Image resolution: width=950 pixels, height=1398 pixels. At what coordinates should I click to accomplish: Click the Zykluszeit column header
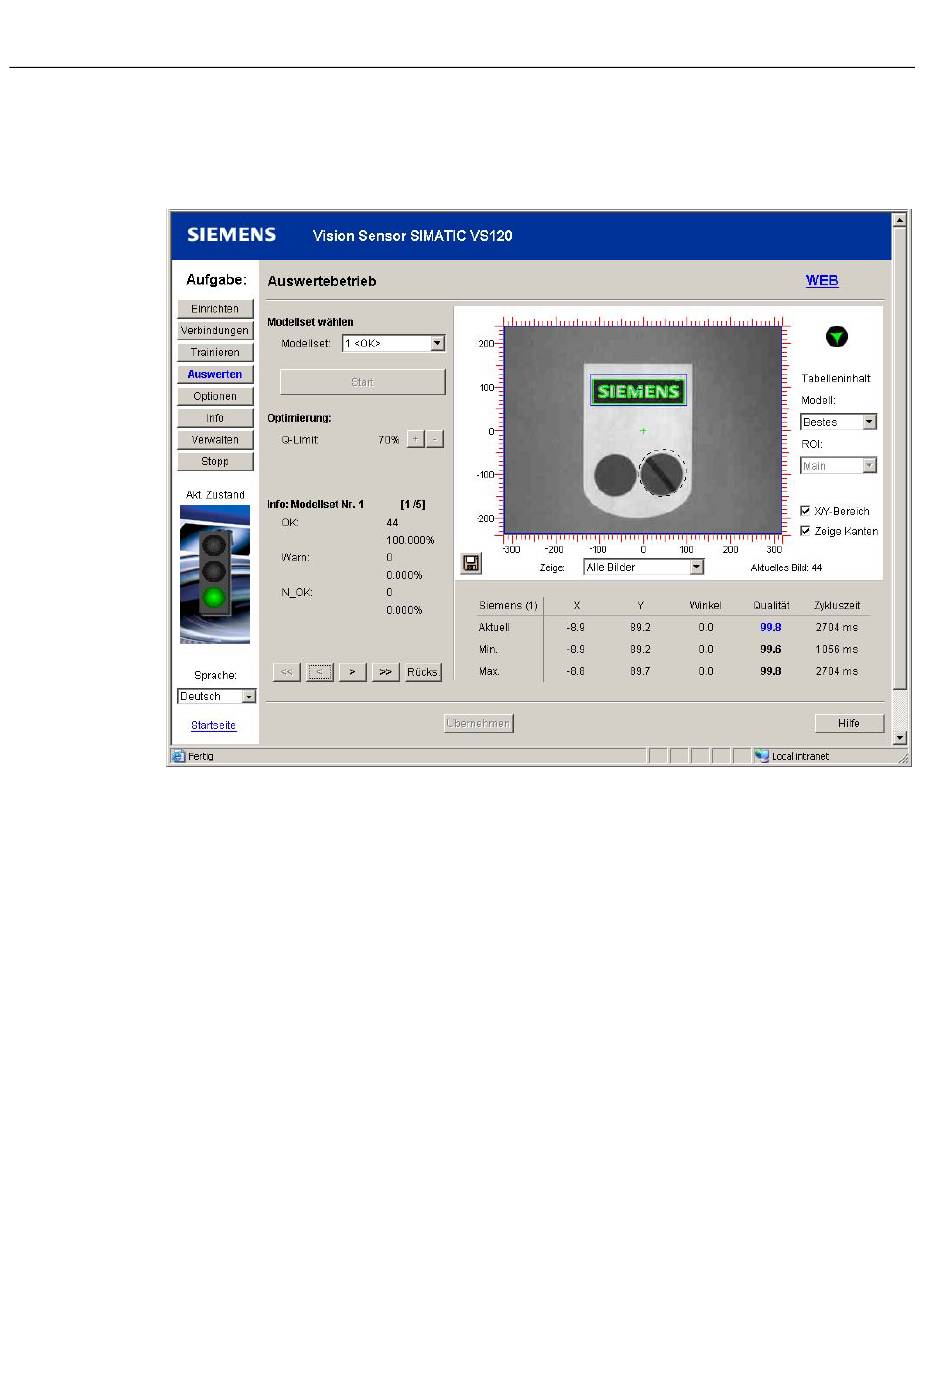point(837,606)
